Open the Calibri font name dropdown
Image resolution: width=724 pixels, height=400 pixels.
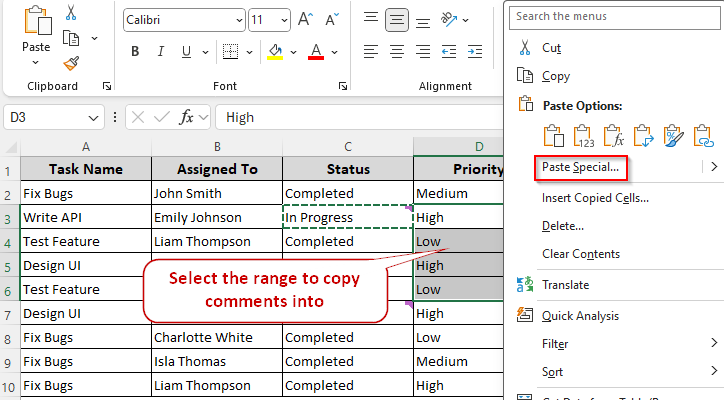click(x=236, y=20)
